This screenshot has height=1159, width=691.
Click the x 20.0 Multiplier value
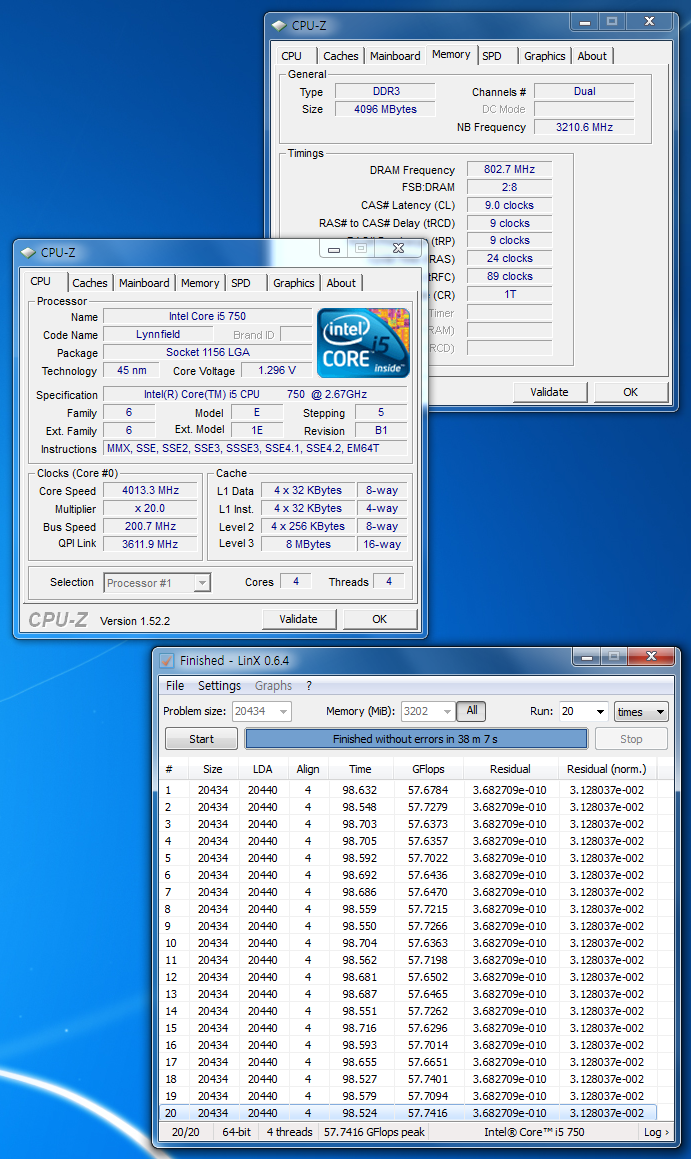point(151,509)
